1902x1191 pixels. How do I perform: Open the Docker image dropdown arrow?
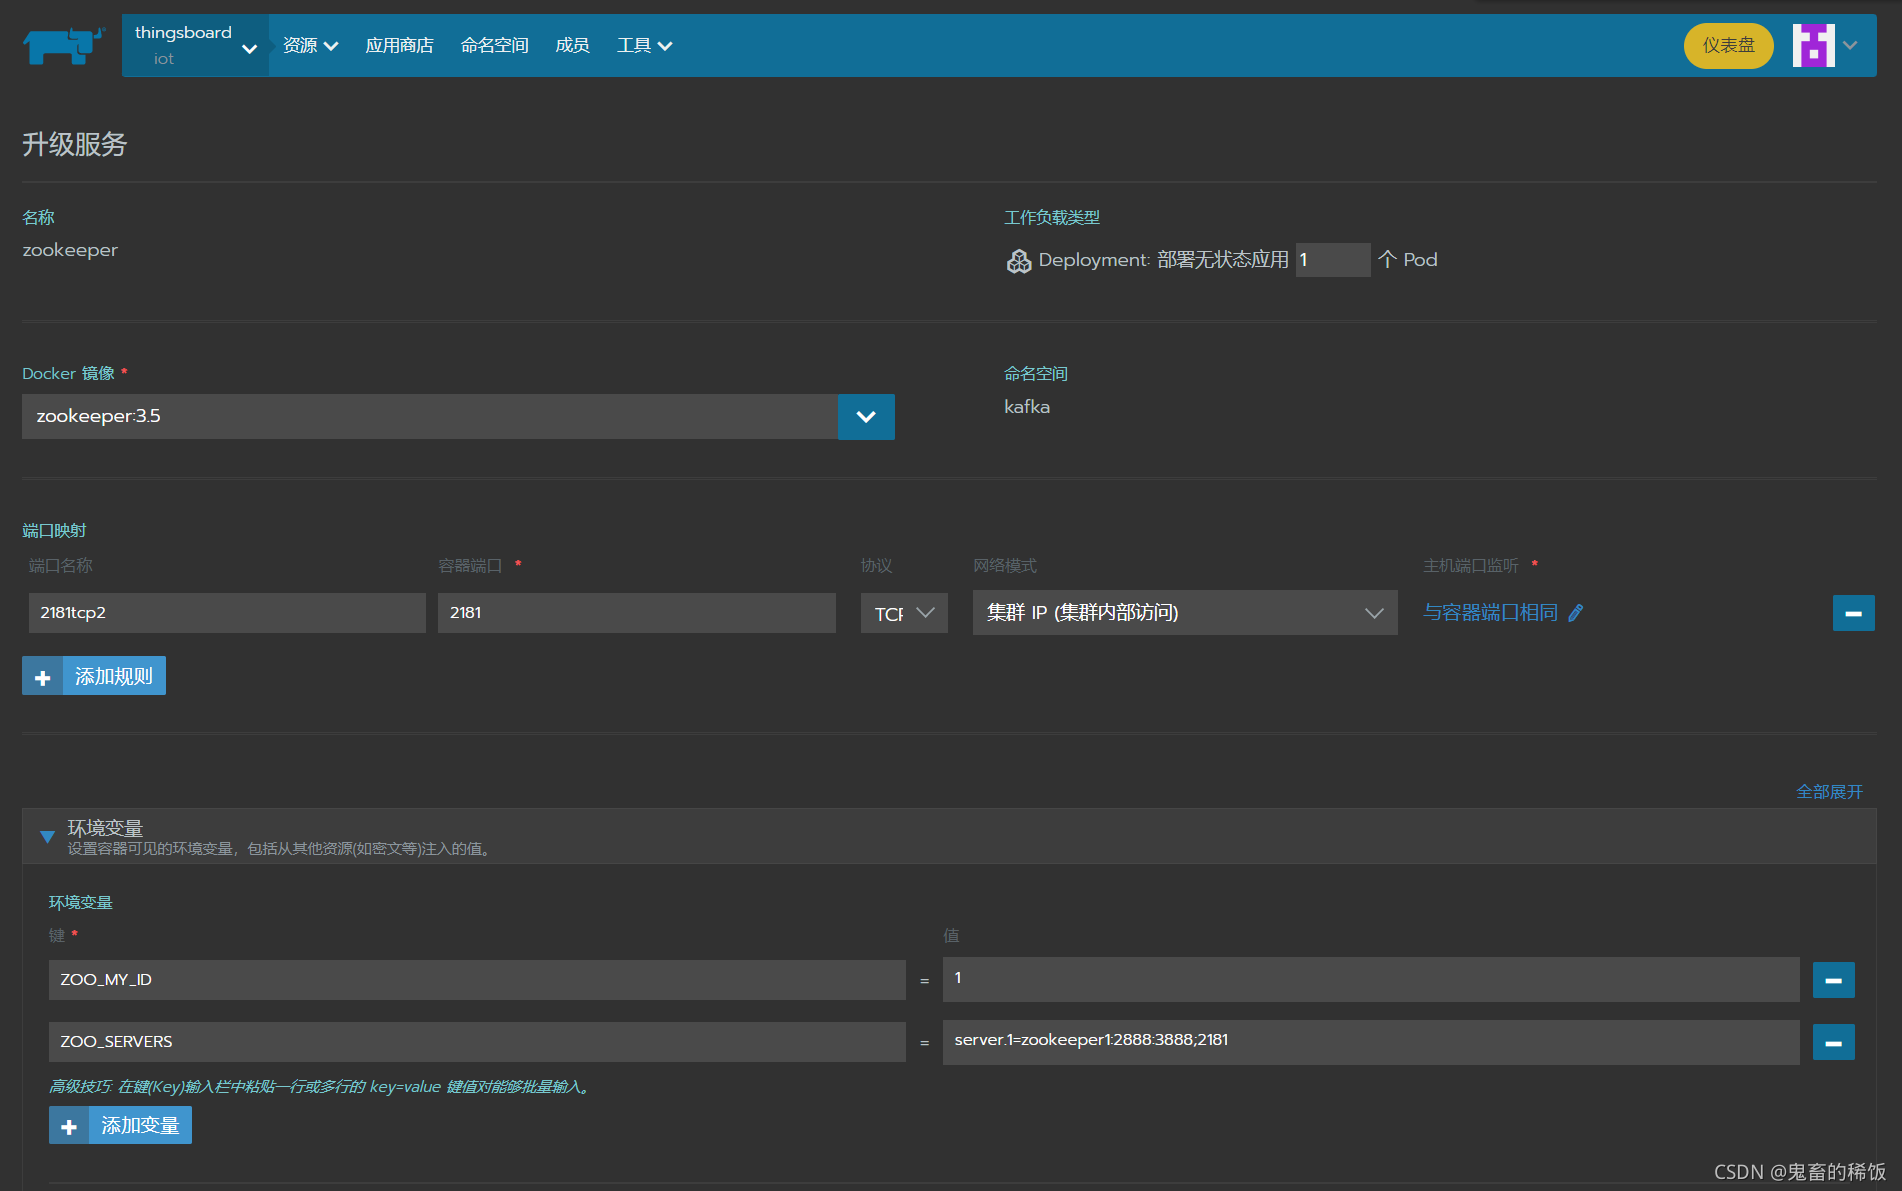(x=866, y=416)
